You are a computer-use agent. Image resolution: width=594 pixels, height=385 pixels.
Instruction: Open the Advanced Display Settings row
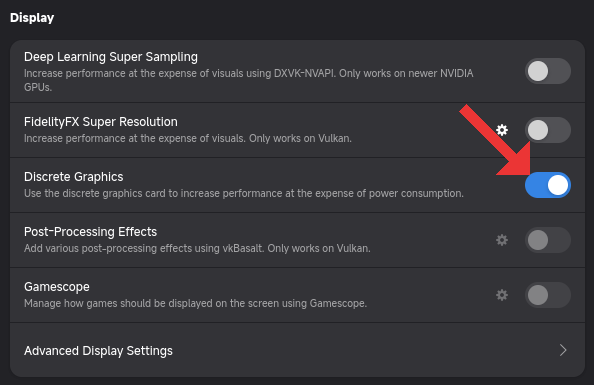(x=297, y=350)
